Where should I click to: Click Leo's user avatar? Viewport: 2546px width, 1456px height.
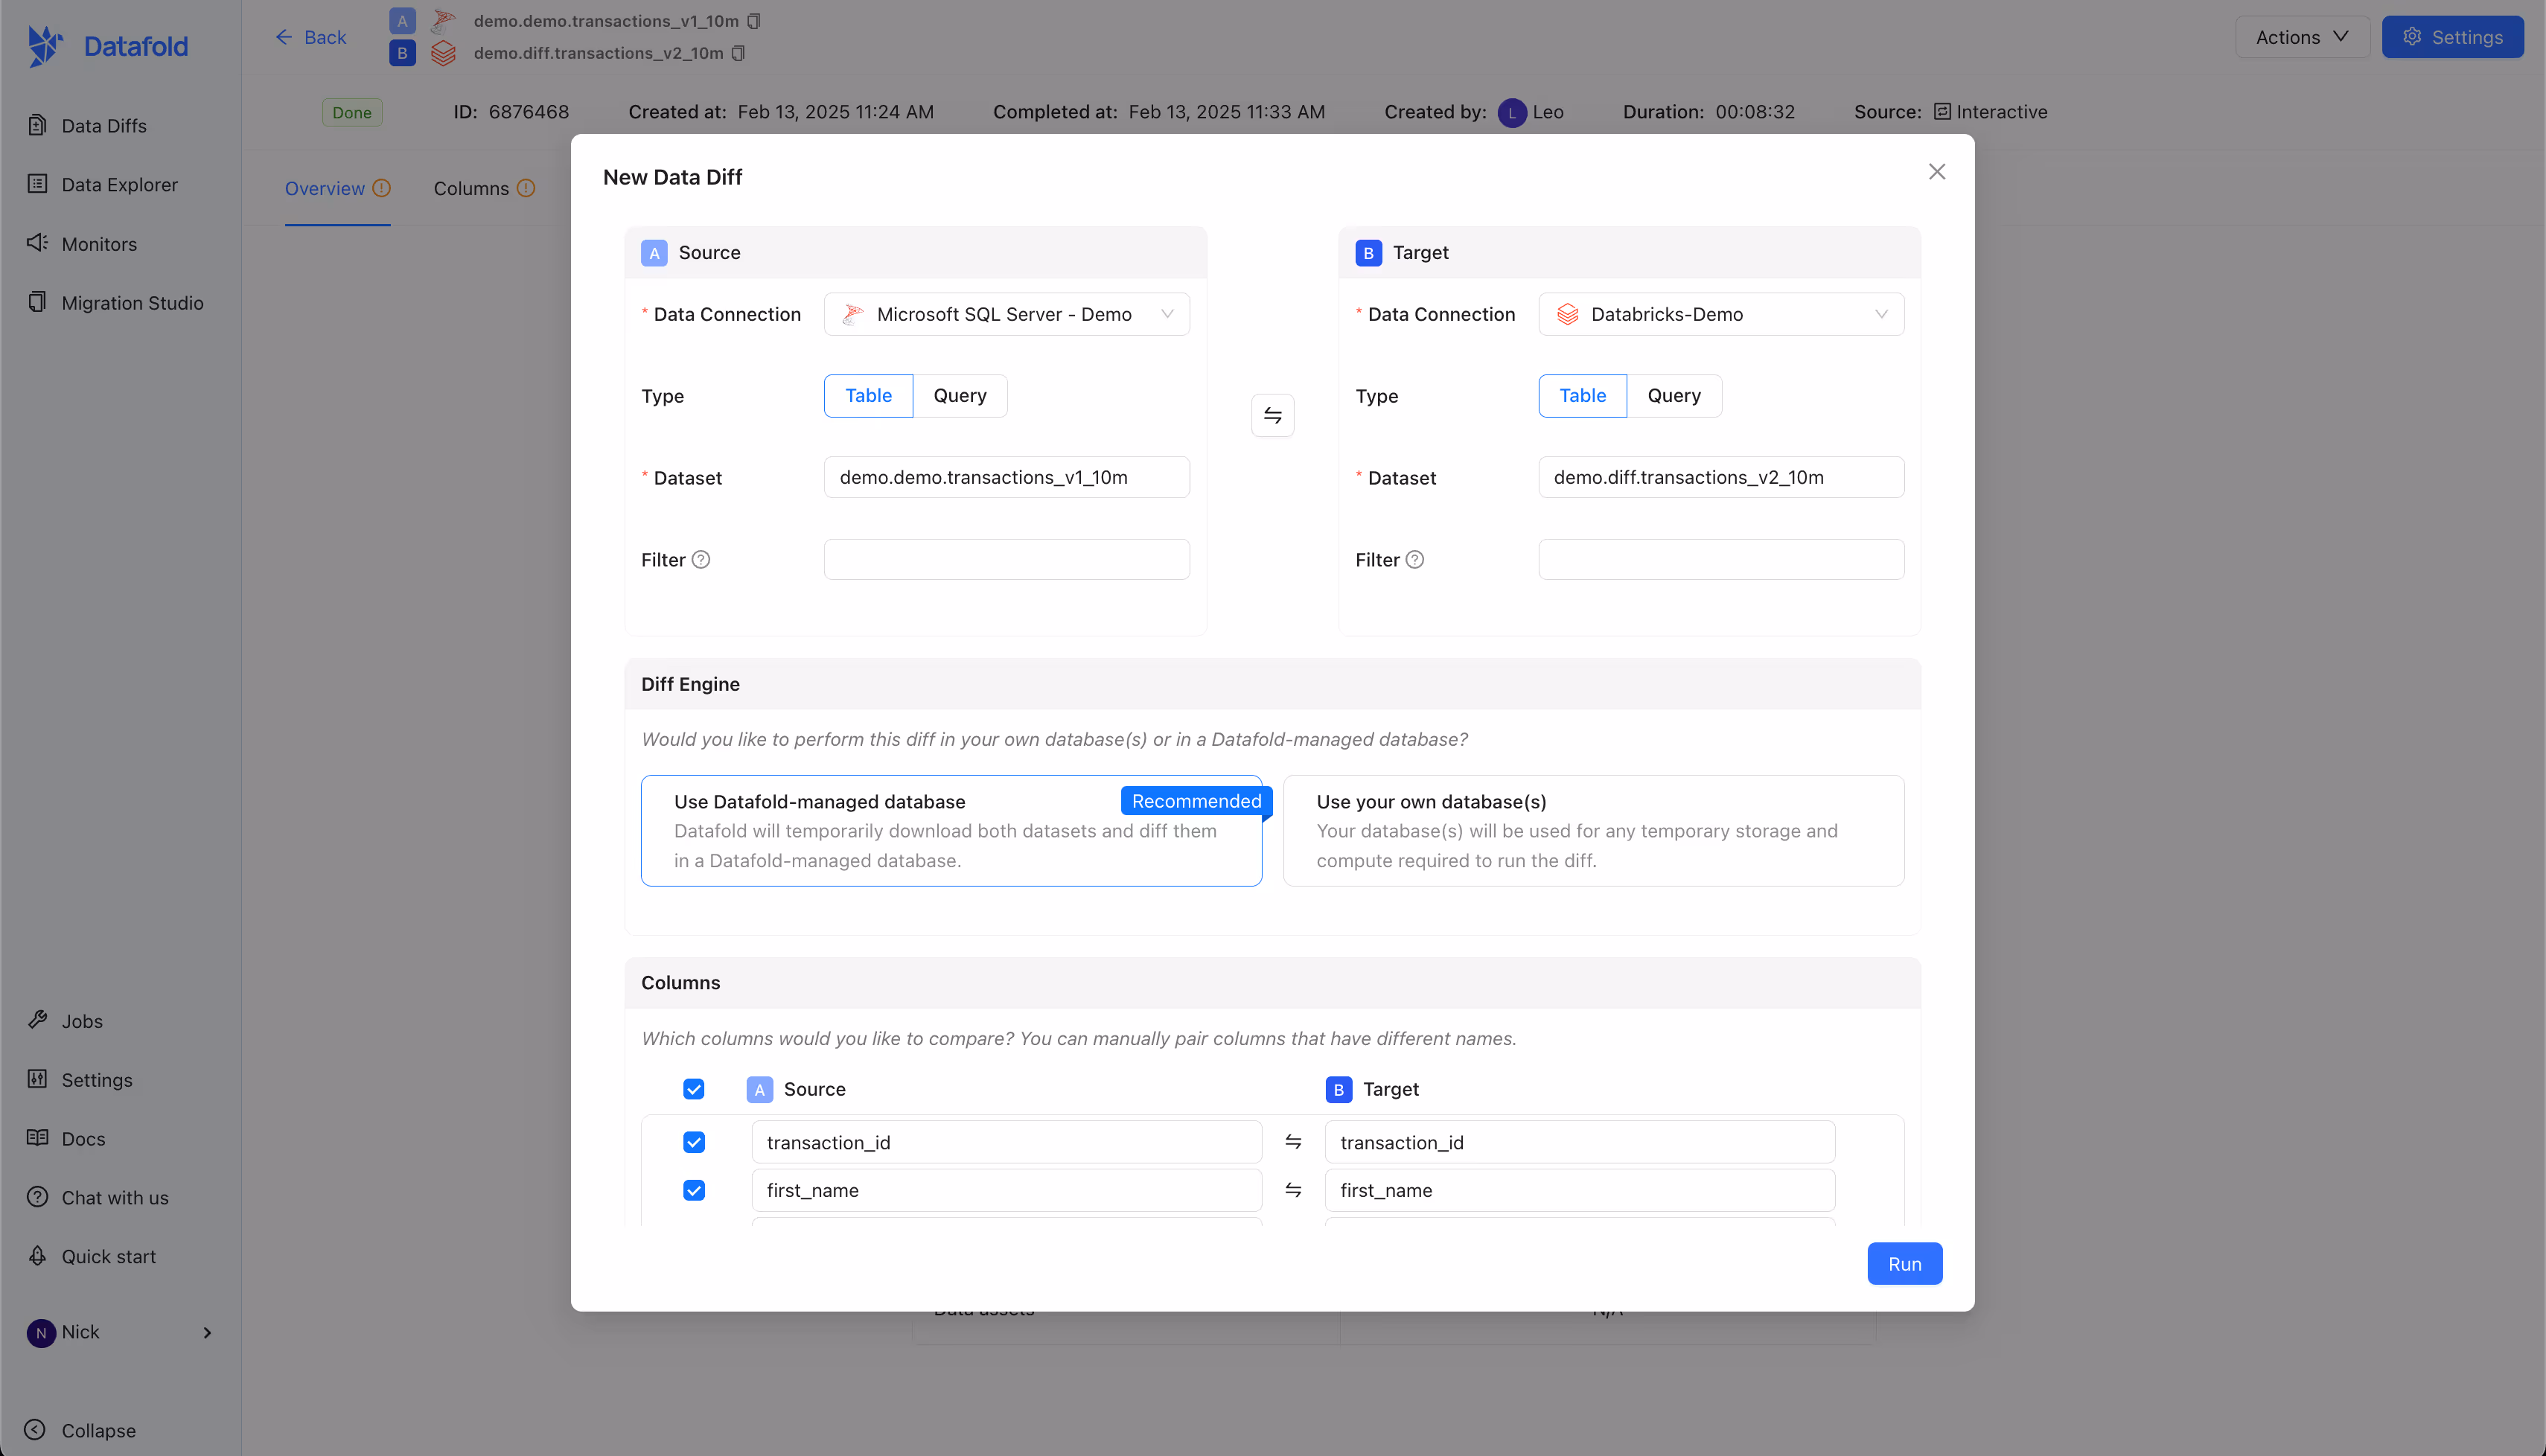[1512, 113]
